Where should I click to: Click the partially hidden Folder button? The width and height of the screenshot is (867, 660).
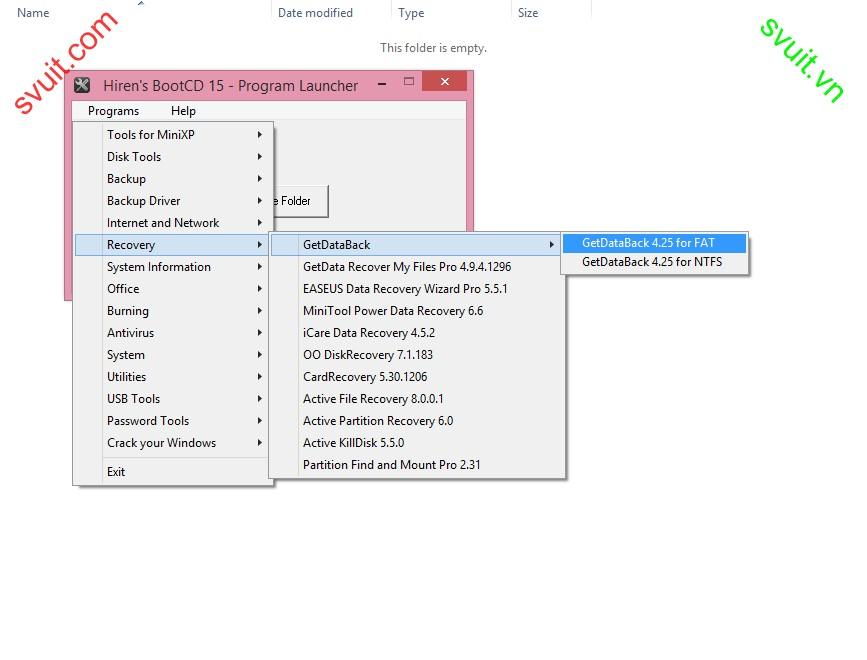pos(301,201)
